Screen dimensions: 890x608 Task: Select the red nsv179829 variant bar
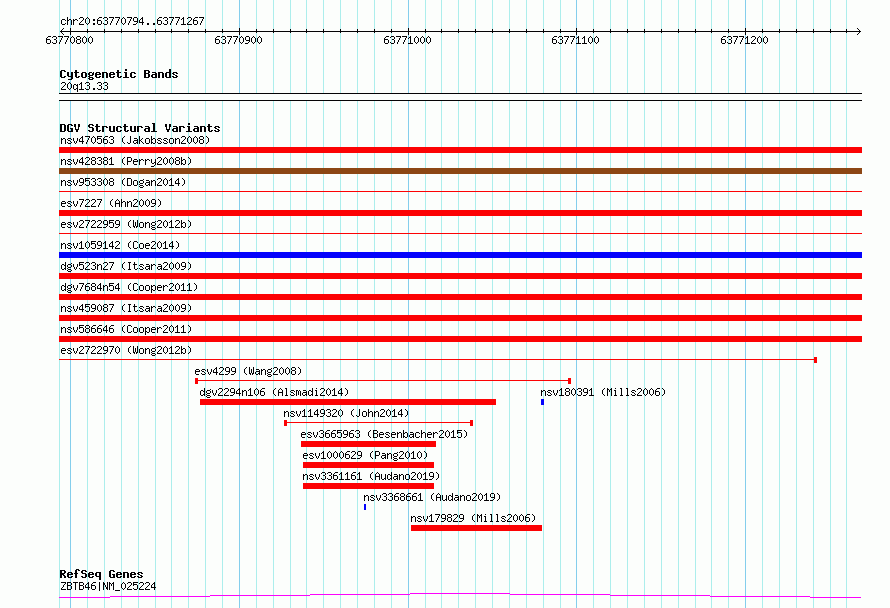[x=476, y=528]
